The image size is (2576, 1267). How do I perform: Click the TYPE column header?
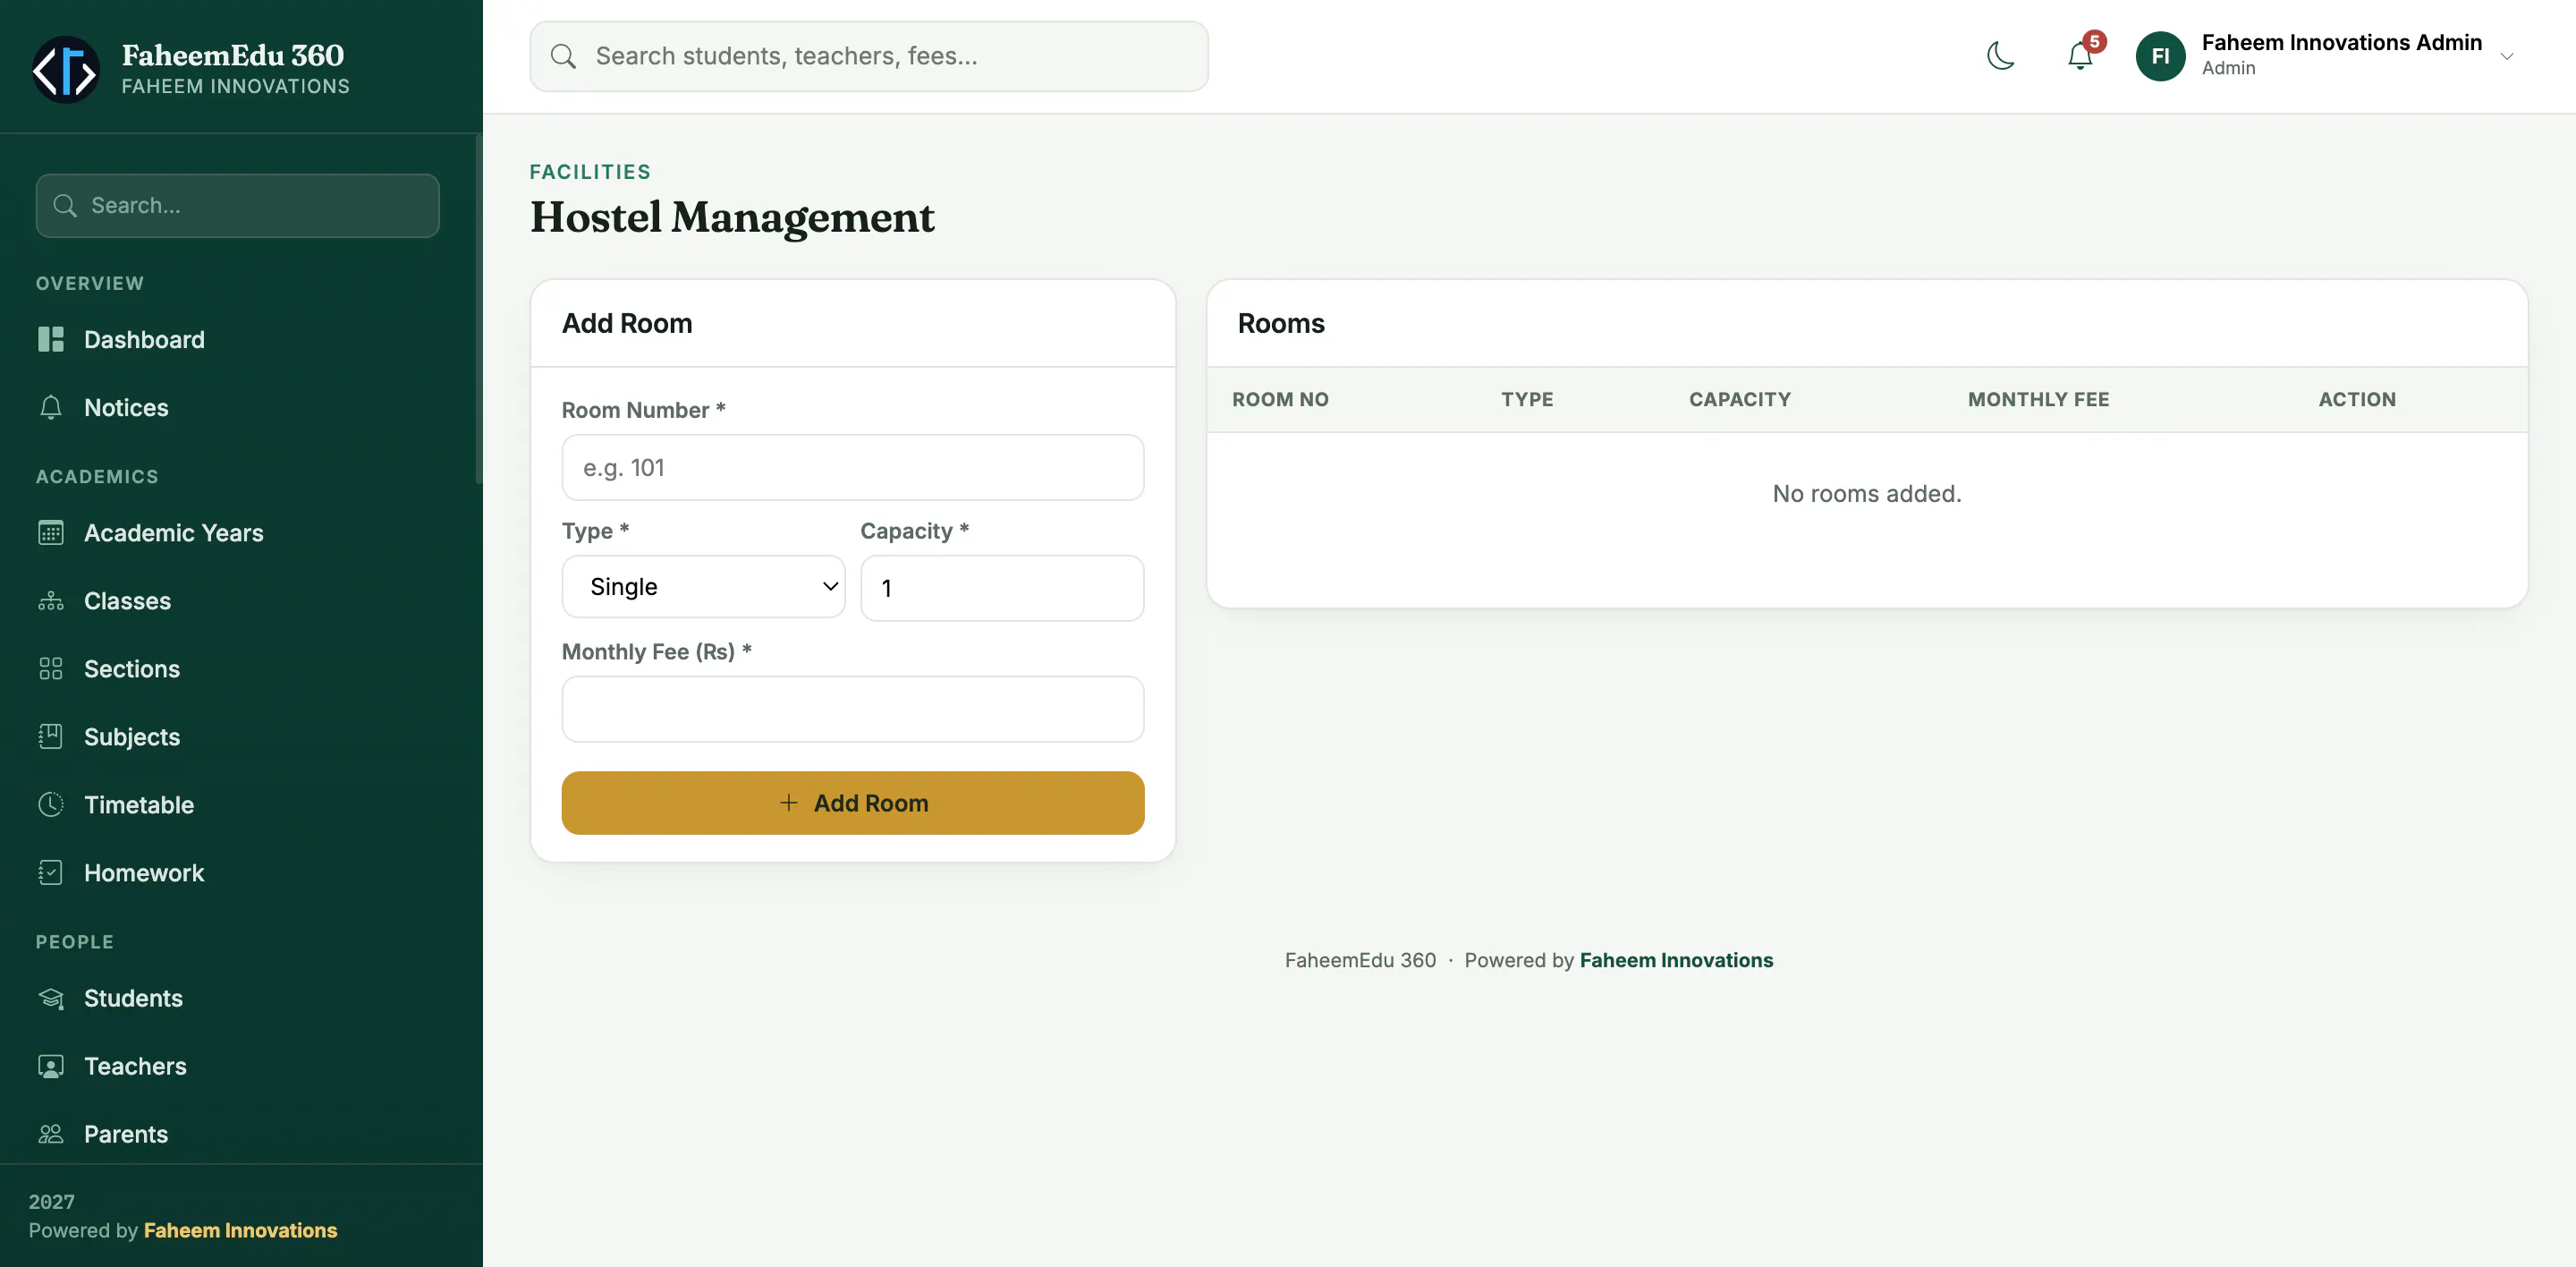[x=1527, y=400]
